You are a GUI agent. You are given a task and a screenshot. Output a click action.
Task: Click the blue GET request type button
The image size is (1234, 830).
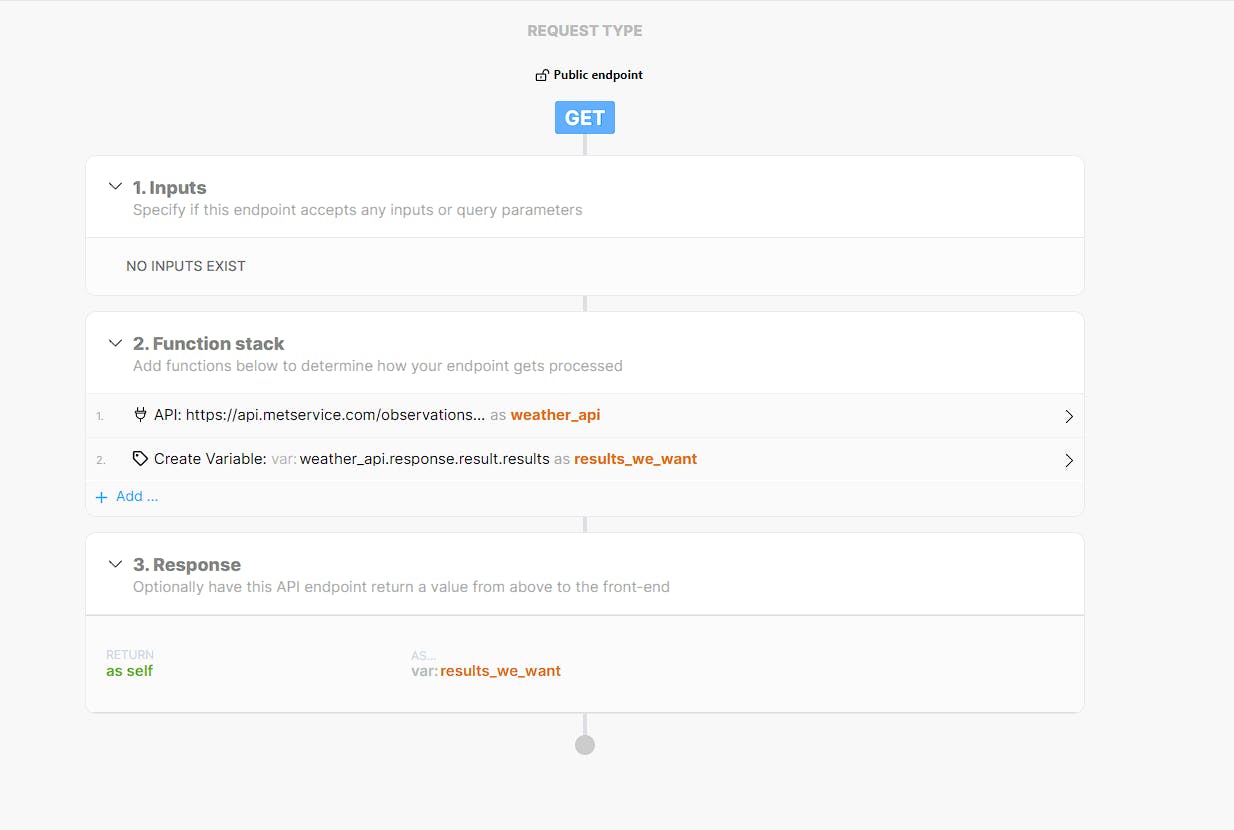coord(585,118)
